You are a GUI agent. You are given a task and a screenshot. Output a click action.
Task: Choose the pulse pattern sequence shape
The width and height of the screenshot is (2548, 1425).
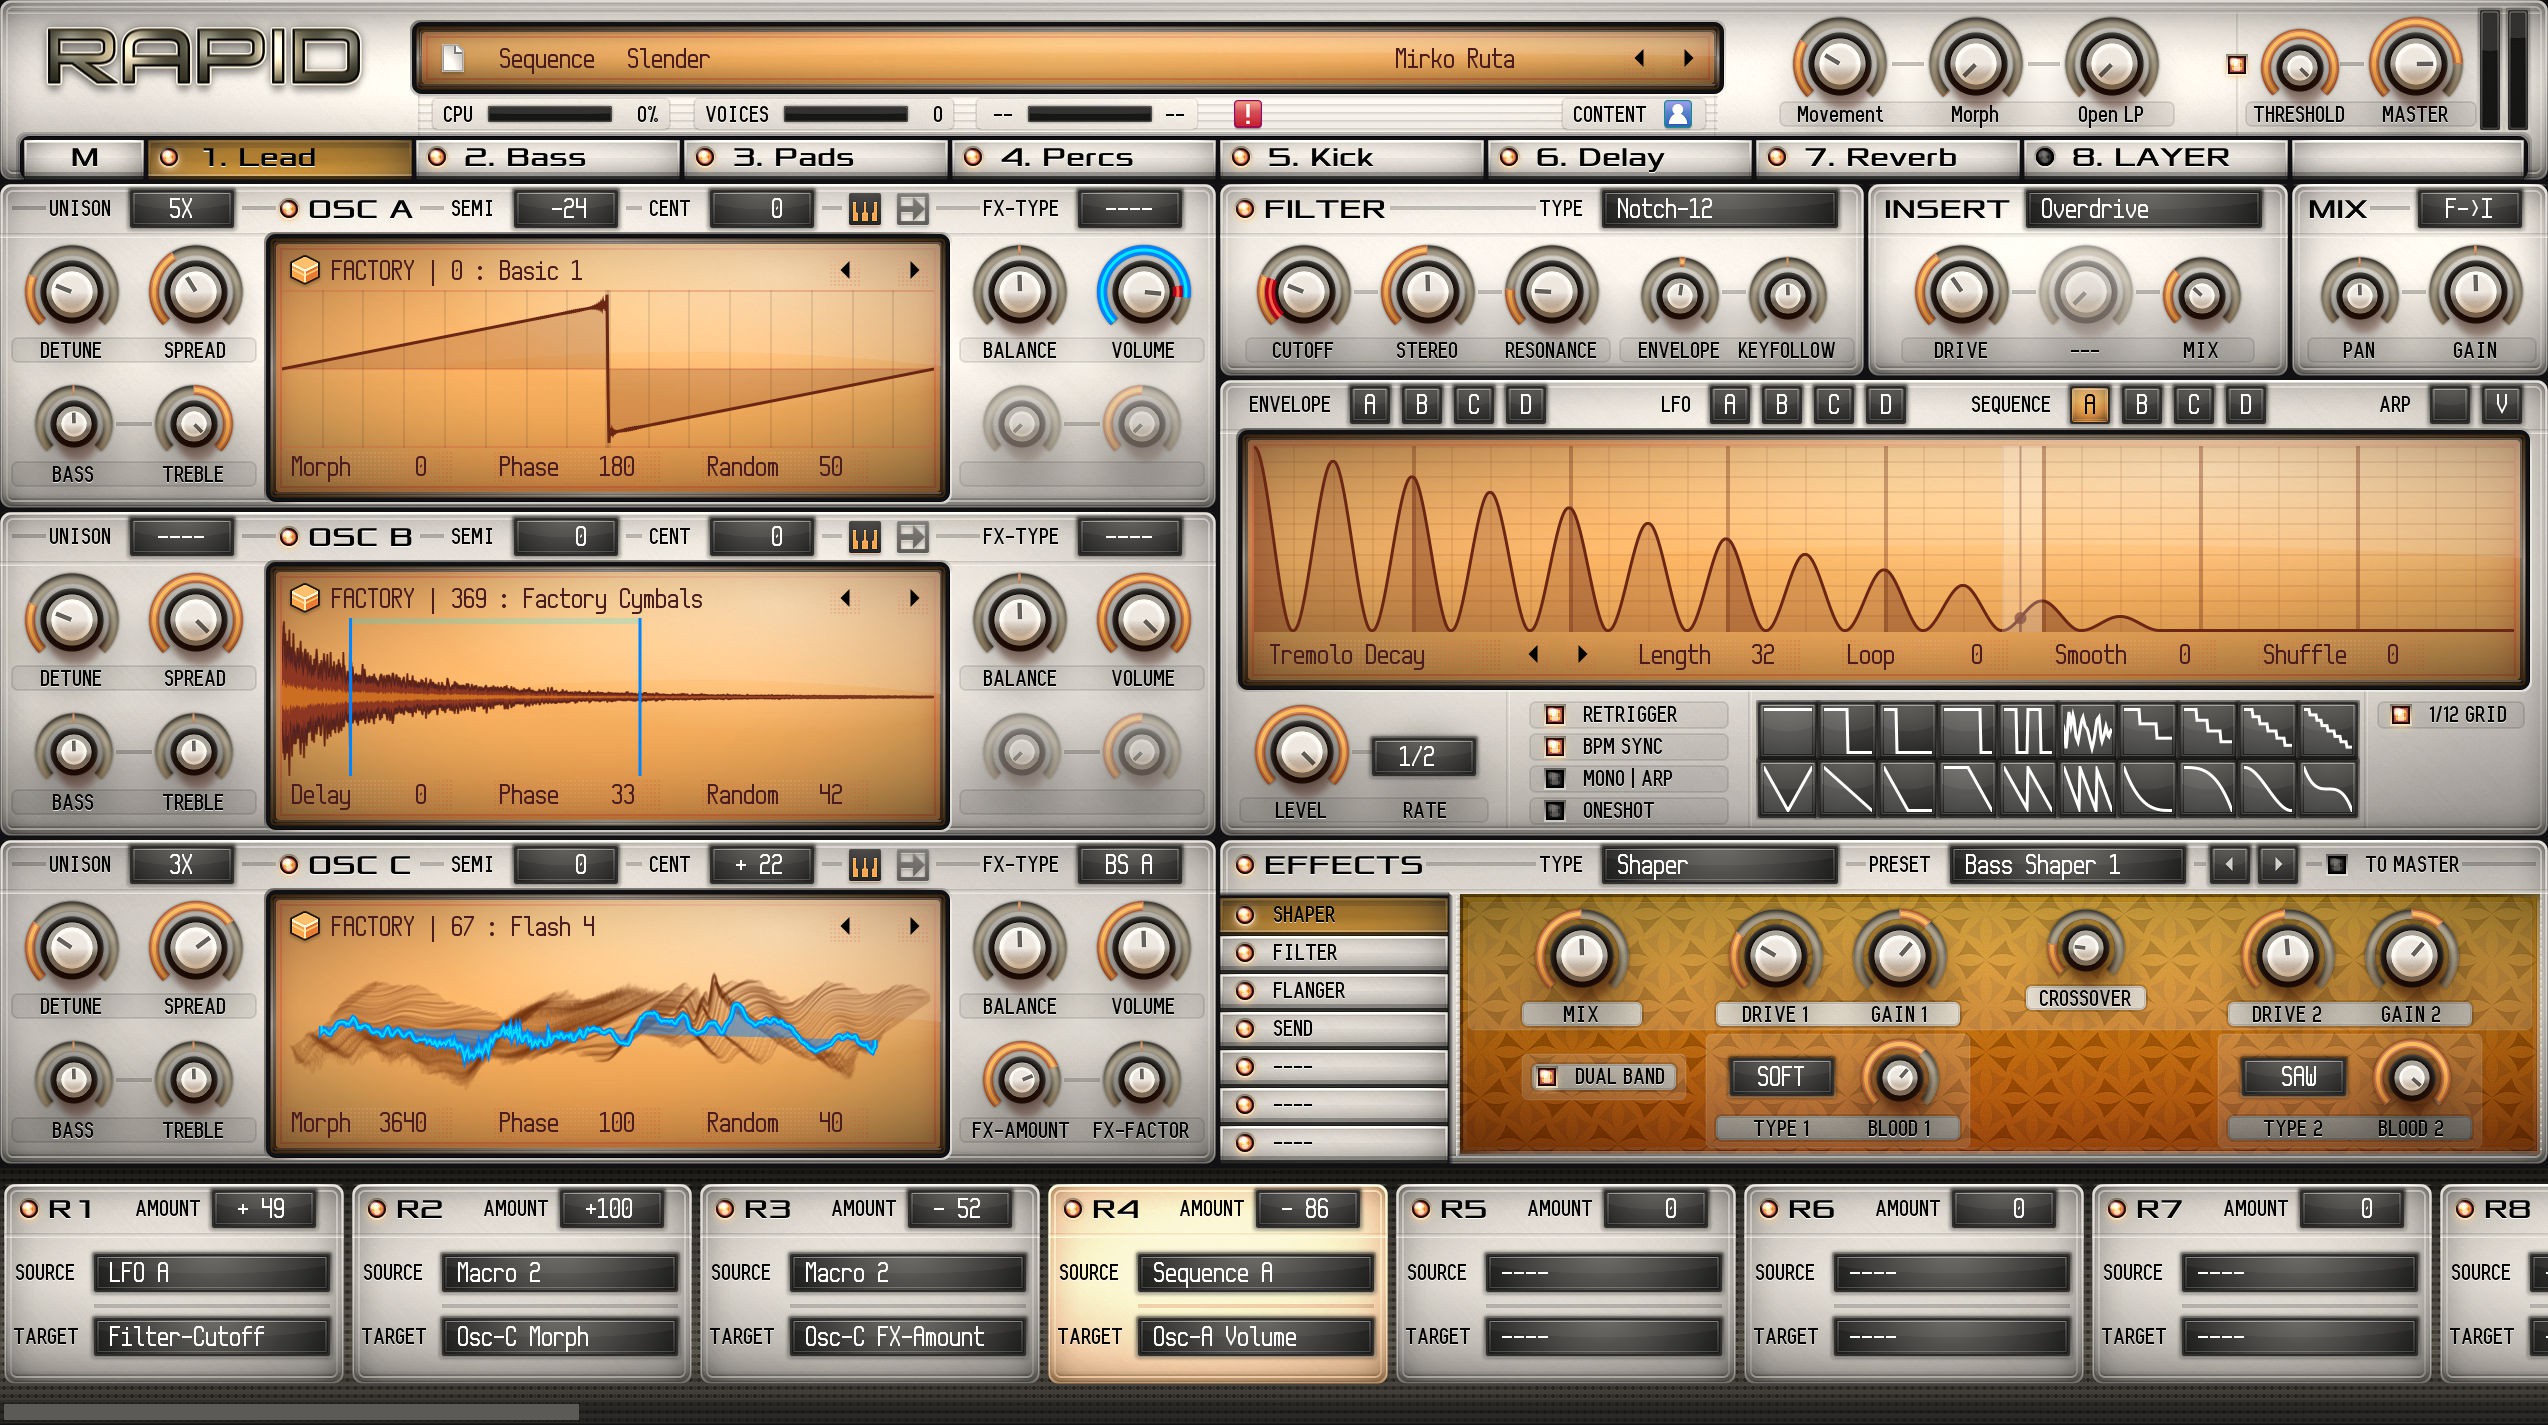[2027, 730]
